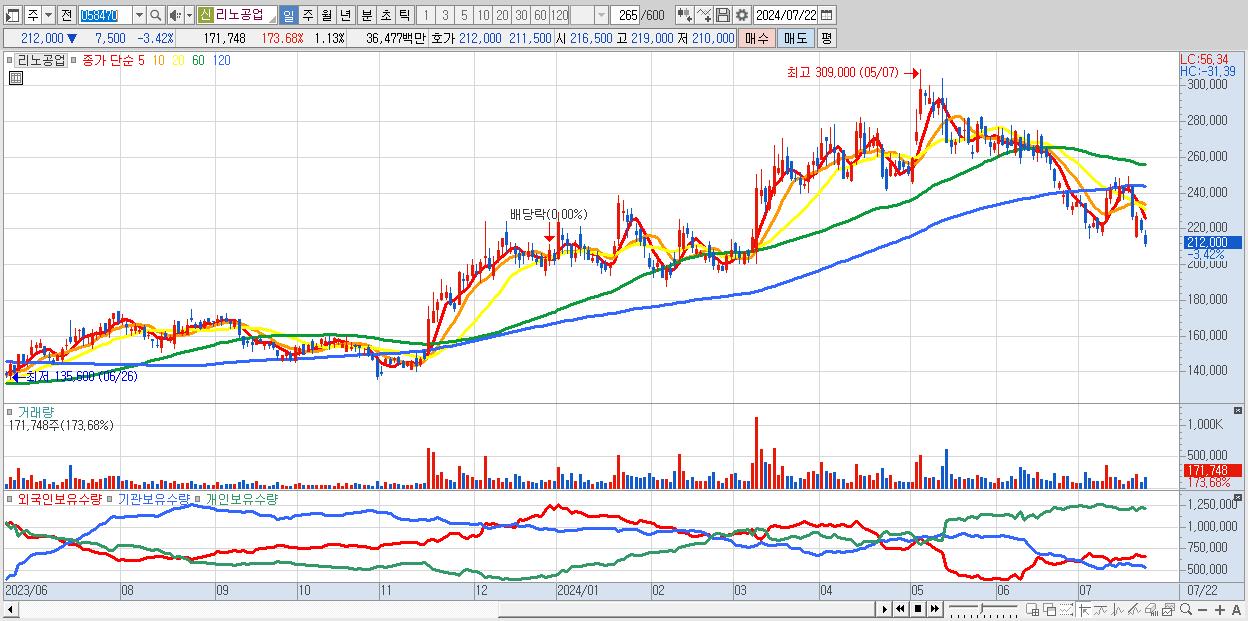The width and height of the screenshot is (1248, 621).
Task: Click the chart line style icon
Action: 704,15
